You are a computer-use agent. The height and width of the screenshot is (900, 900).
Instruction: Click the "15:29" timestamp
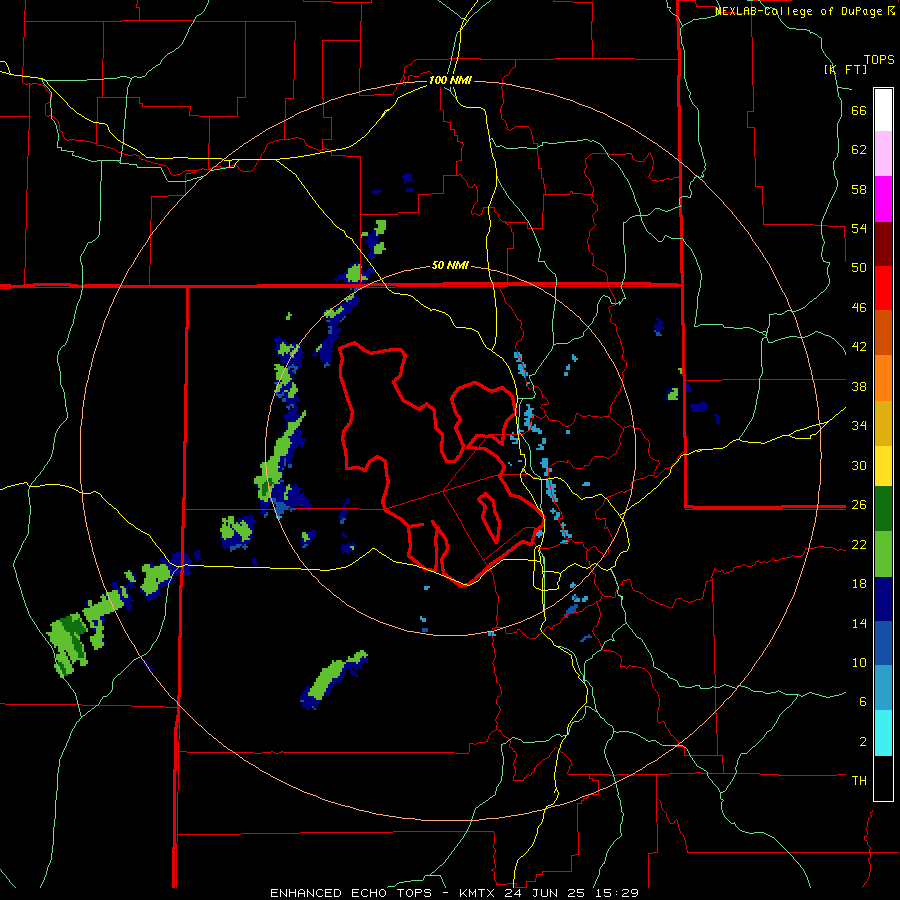(617, 893)
